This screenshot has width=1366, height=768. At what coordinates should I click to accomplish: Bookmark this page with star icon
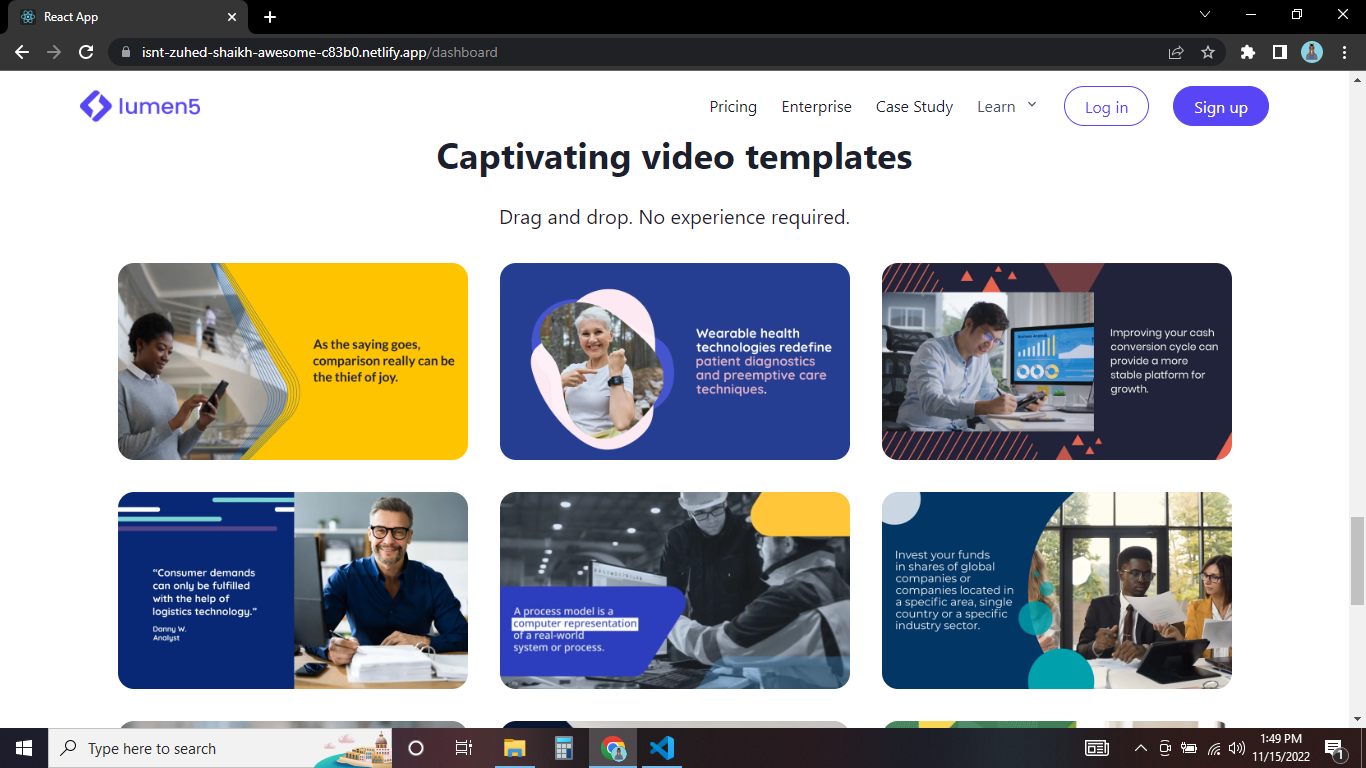coord(1208,52)
